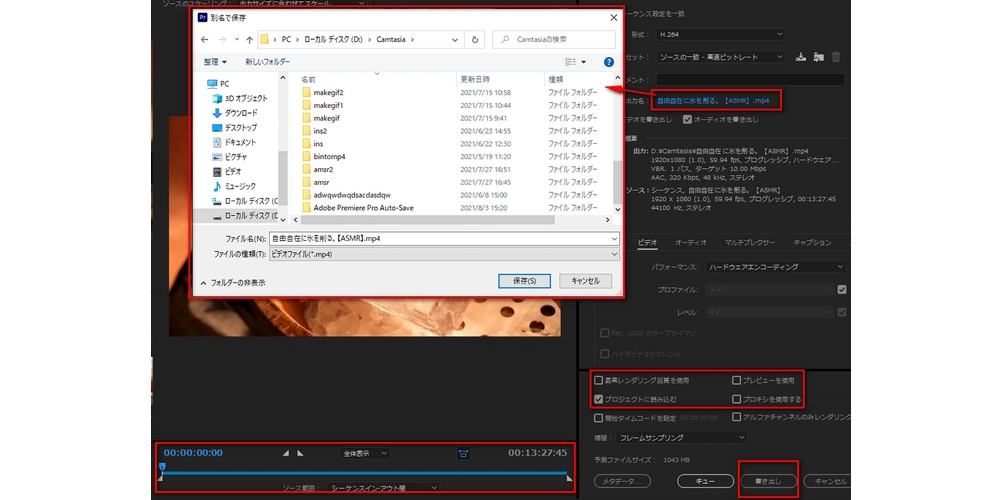1000x500 pixels.
Task: Click the delete preset trash icon
Action: tap(836, 57)
